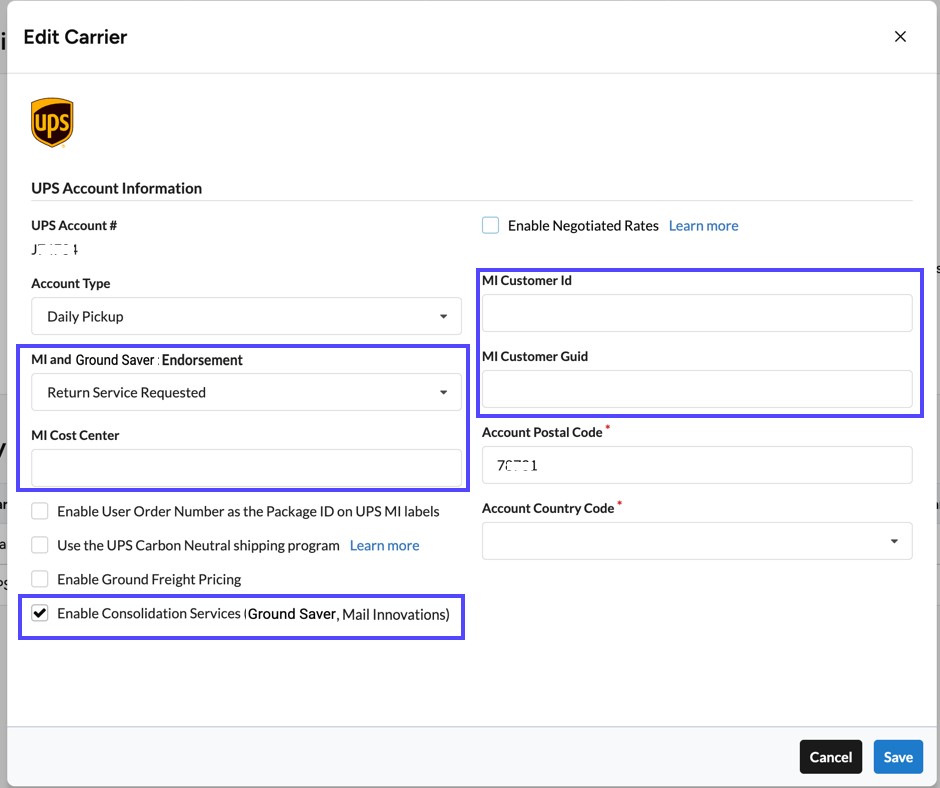Click the MI Customer Id field
940x788 pixels.
pyautogui.click(x=697, y=313)
